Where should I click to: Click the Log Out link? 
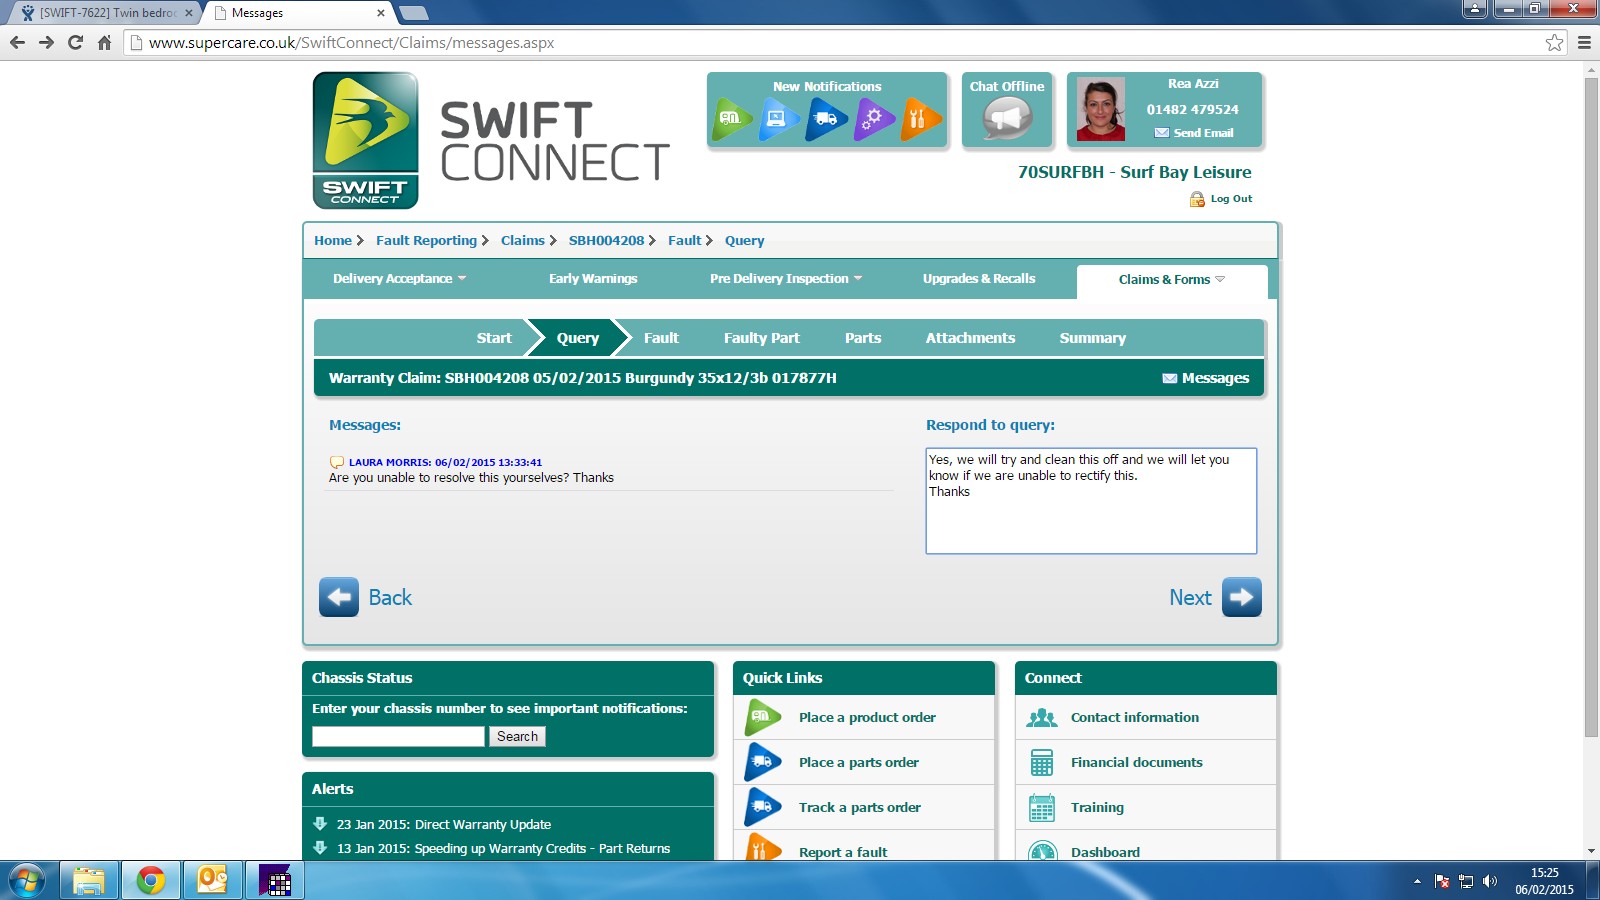[1231, 199]
